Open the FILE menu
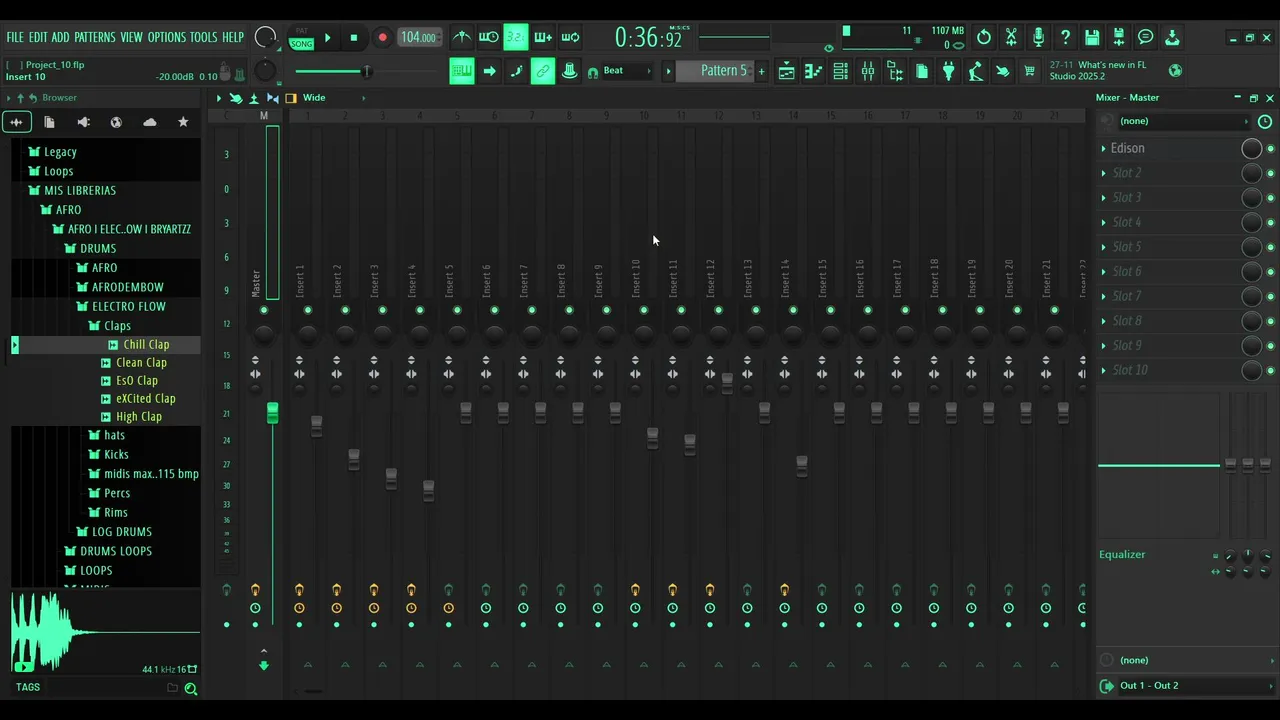 click(x=15, y=38)
